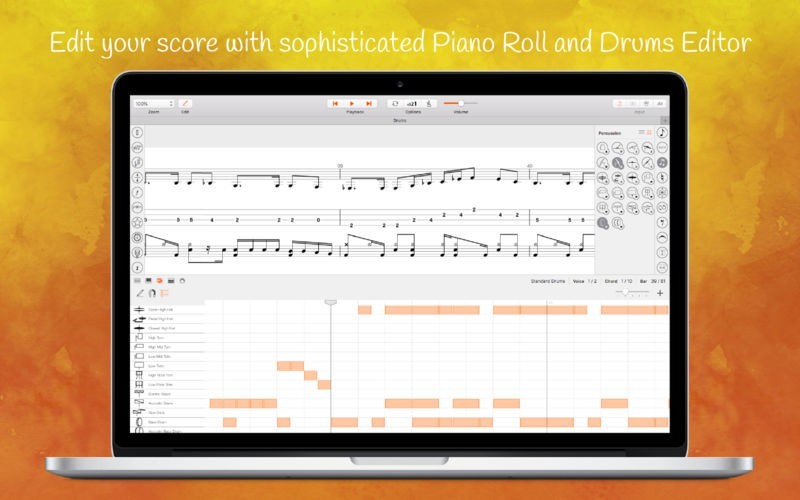The image size is (800, 500).
Task: Toggle loop playback in Options
Action: click(x=395, y=103)
